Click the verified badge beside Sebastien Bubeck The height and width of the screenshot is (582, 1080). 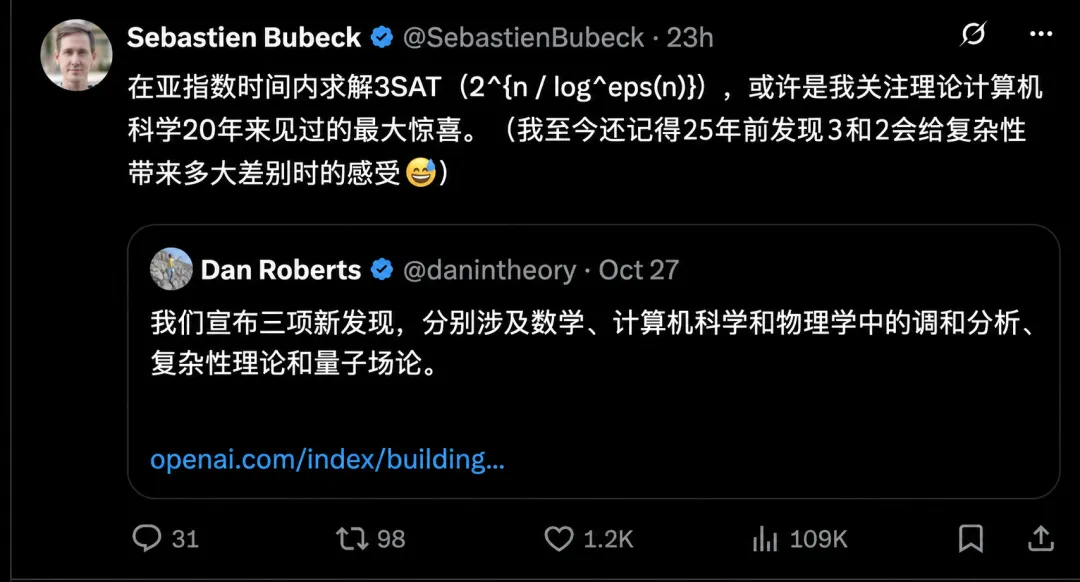(x=382, y=37)
